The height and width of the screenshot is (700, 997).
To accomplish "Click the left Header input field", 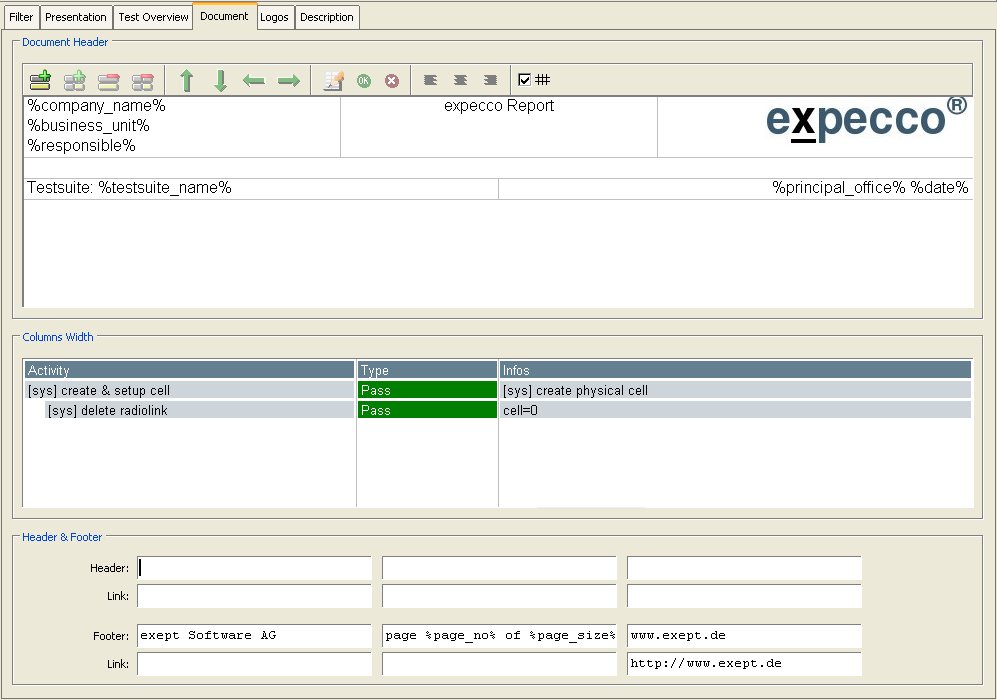I will (x=254, y=568).
